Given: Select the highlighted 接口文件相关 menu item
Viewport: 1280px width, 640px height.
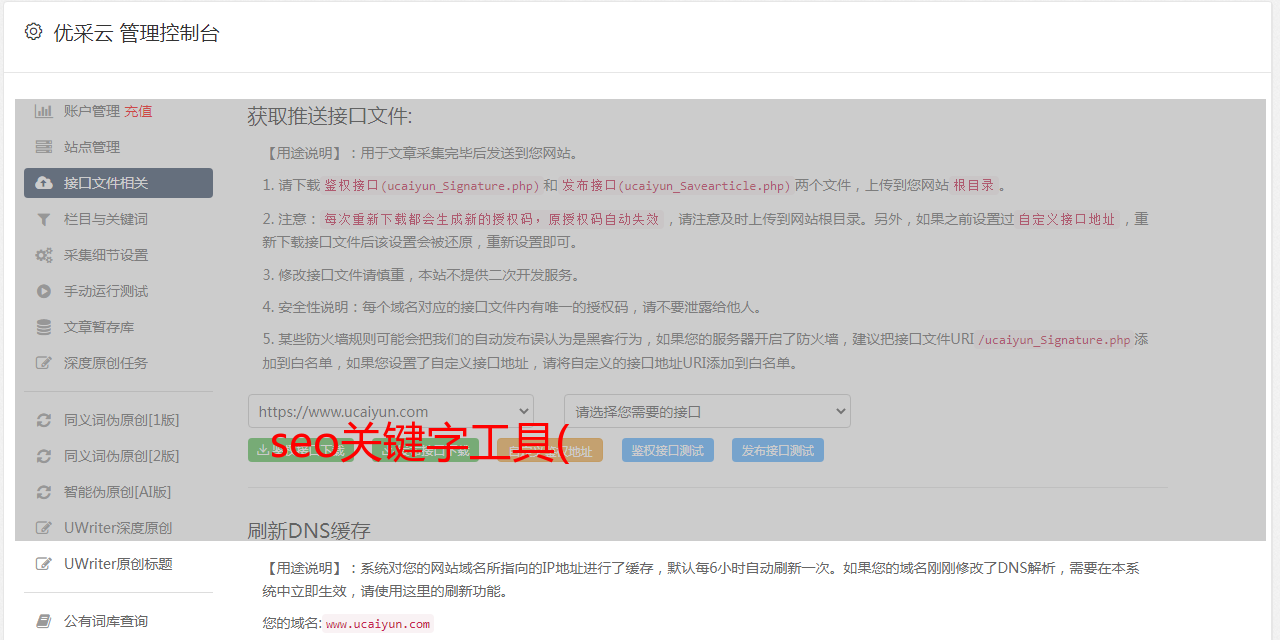Looking at the screenshot, I should 118,183.
